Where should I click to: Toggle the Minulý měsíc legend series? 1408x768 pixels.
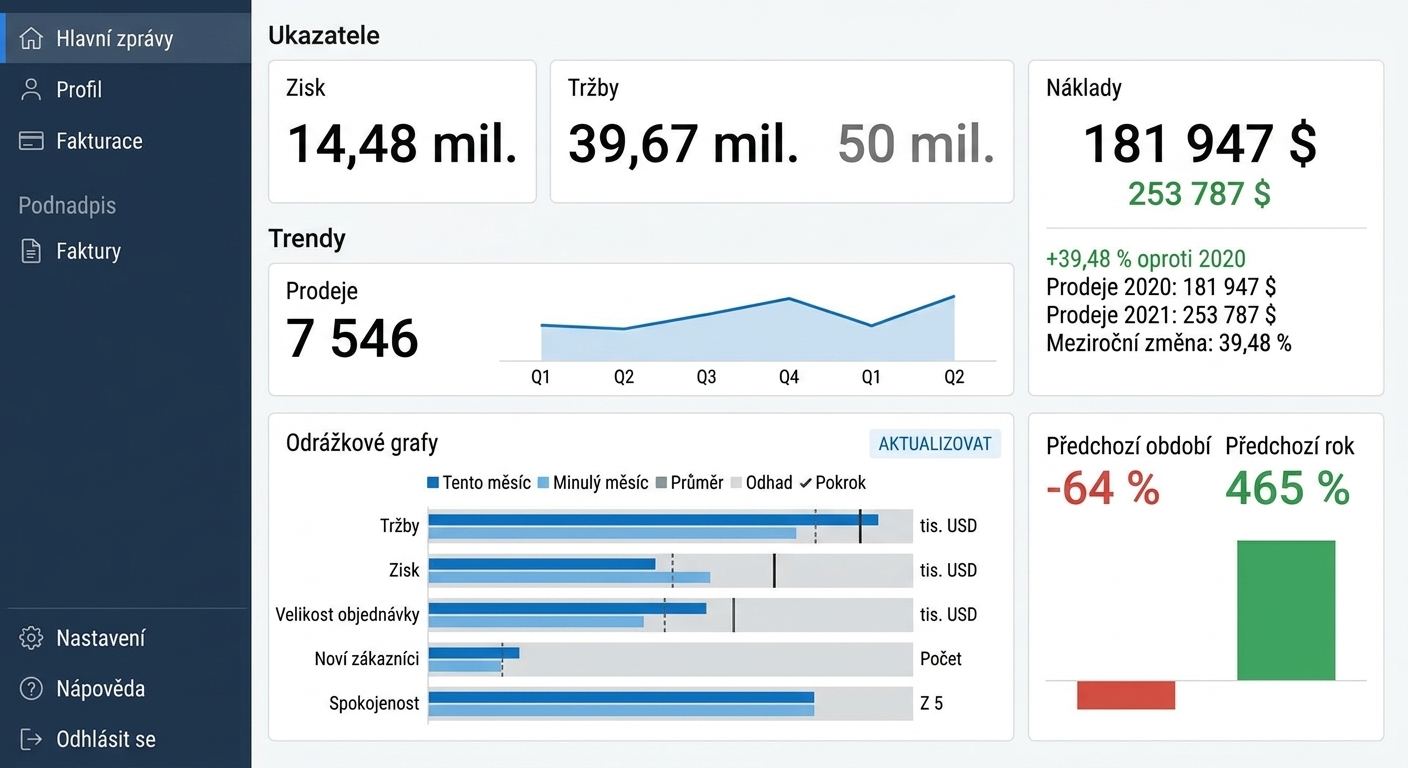[593, 483]
